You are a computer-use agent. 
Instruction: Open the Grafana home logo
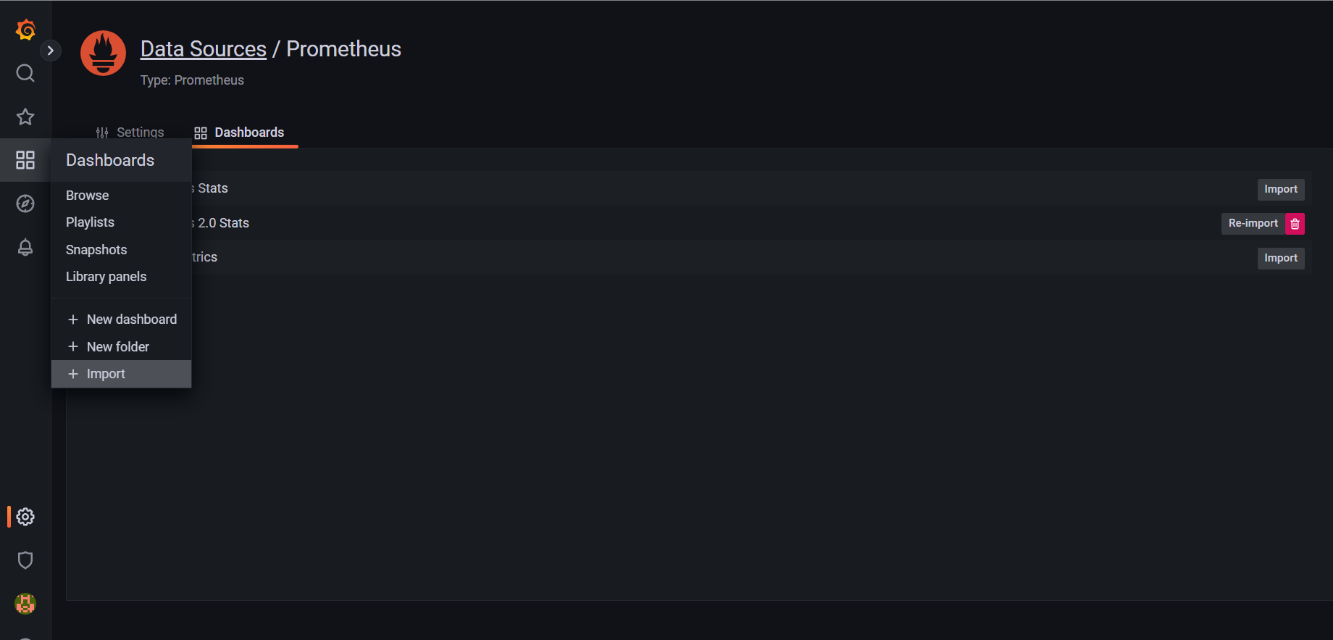25,29
